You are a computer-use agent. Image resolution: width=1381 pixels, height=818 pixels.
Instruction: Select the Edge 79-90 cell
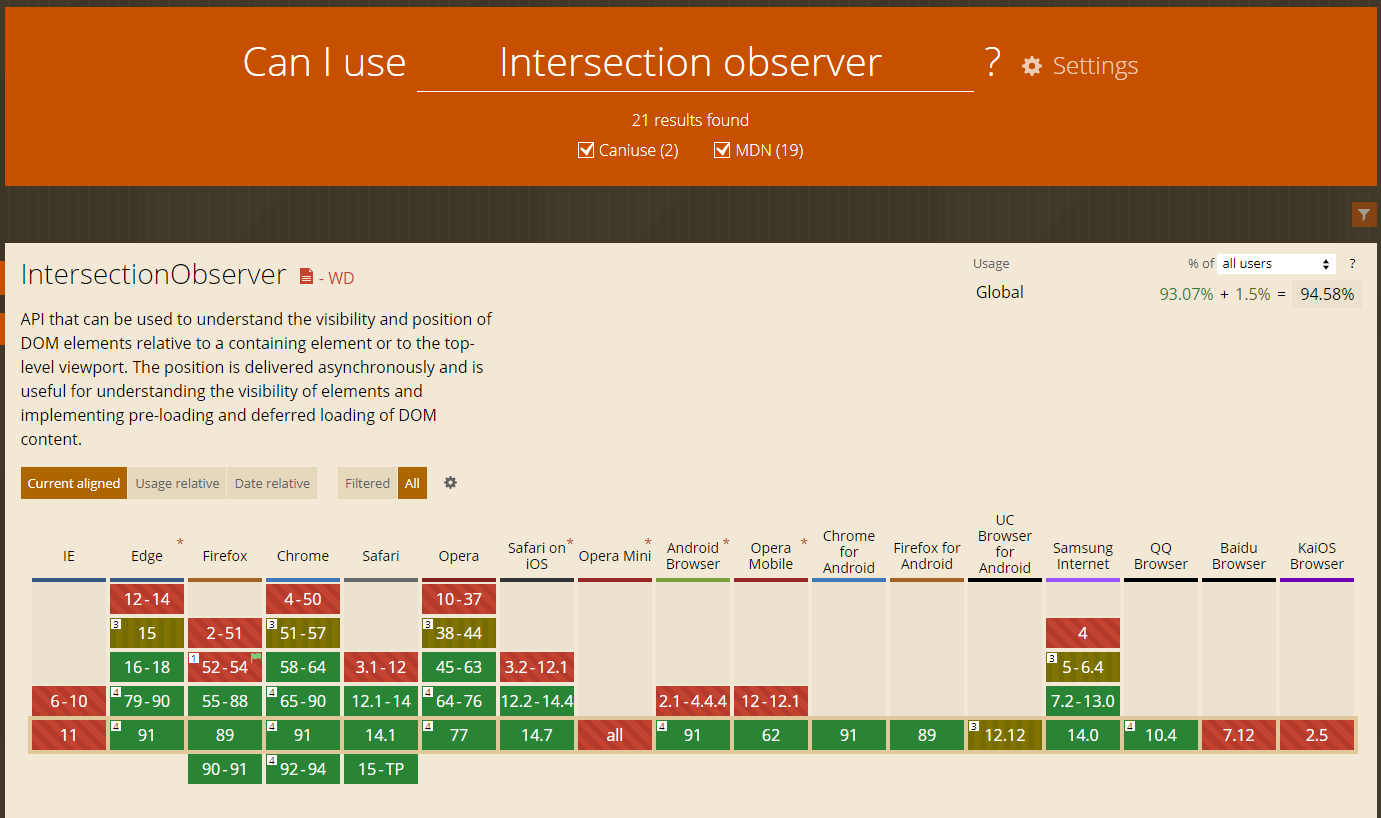pyautogui.click(x=147, y=701)
